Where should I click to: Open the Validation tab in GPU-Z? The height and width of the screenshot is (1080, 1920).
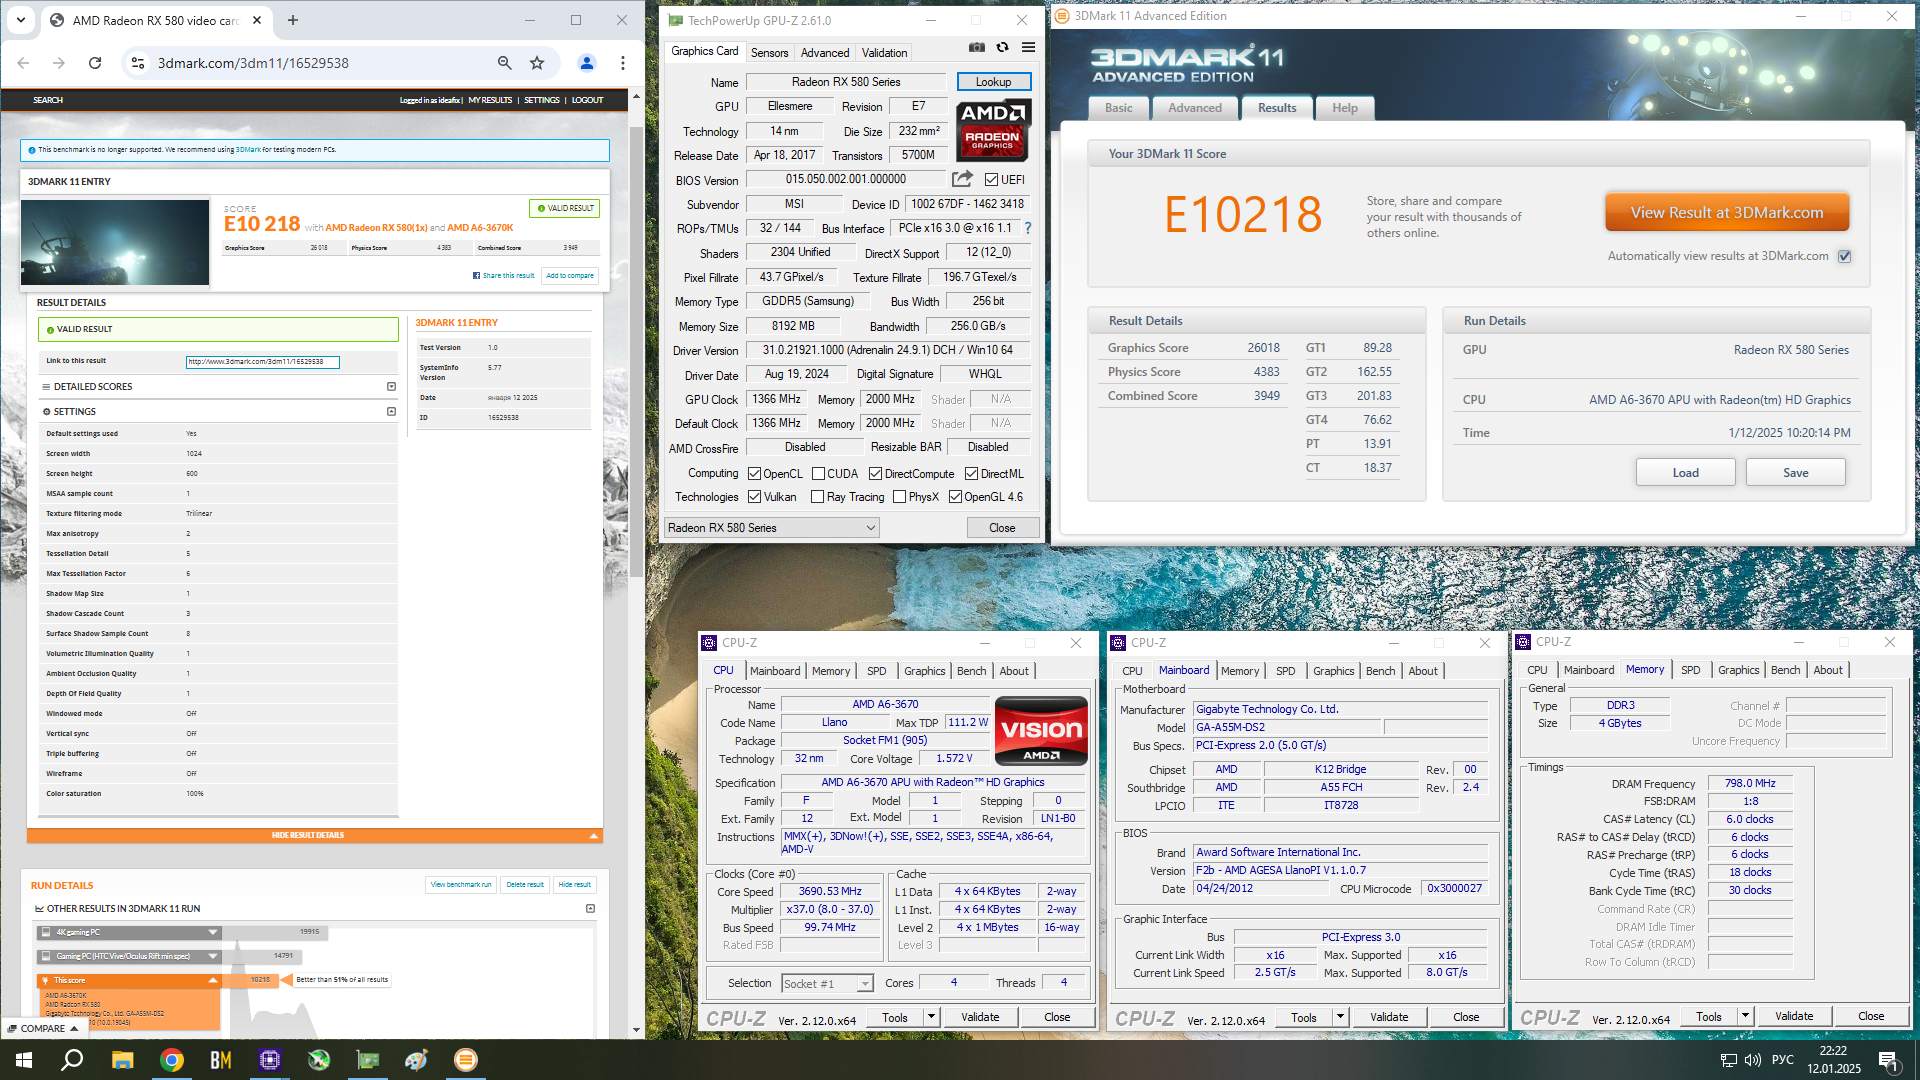tap(884, 52)
